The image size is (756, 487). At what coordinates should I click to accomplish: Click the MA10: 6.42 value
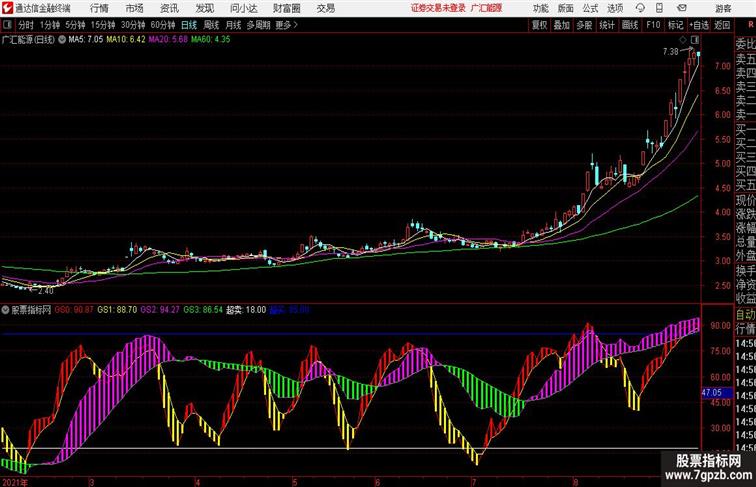pos(126,40)
